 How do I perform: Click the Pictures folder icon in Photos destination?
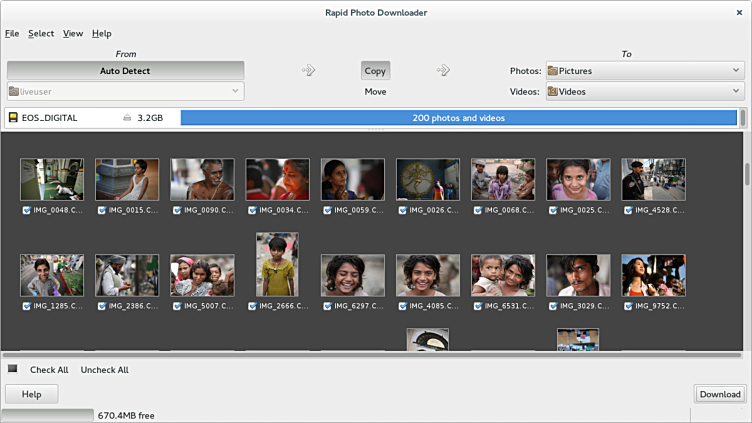552,71
